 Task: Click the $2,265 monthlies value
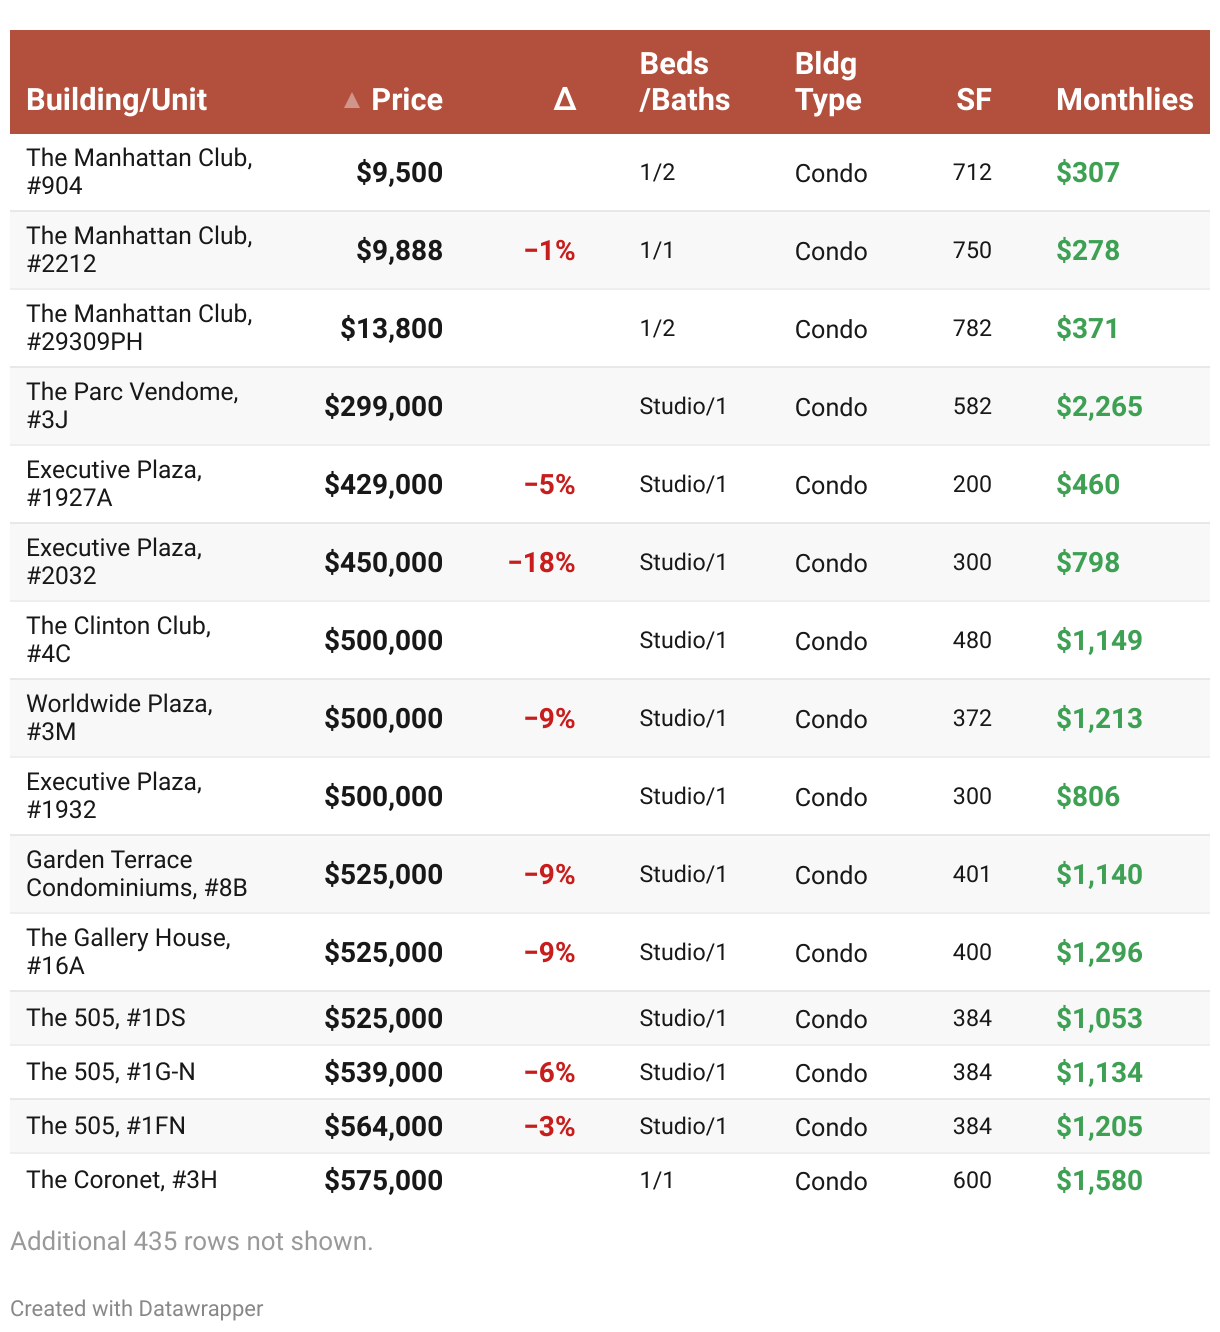tap(1099, 407)
